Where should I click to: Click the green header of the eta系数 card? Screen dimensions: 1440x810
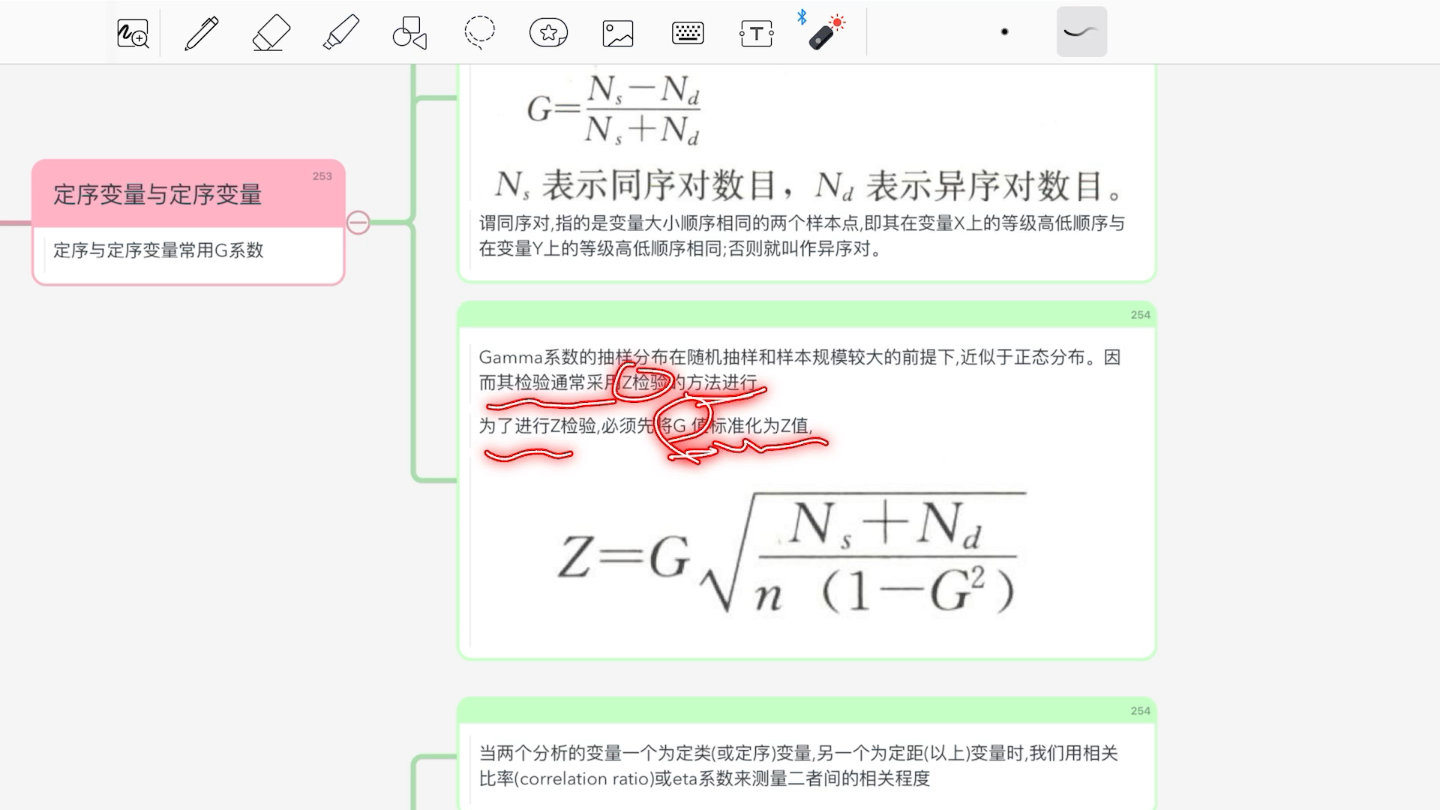807,710
